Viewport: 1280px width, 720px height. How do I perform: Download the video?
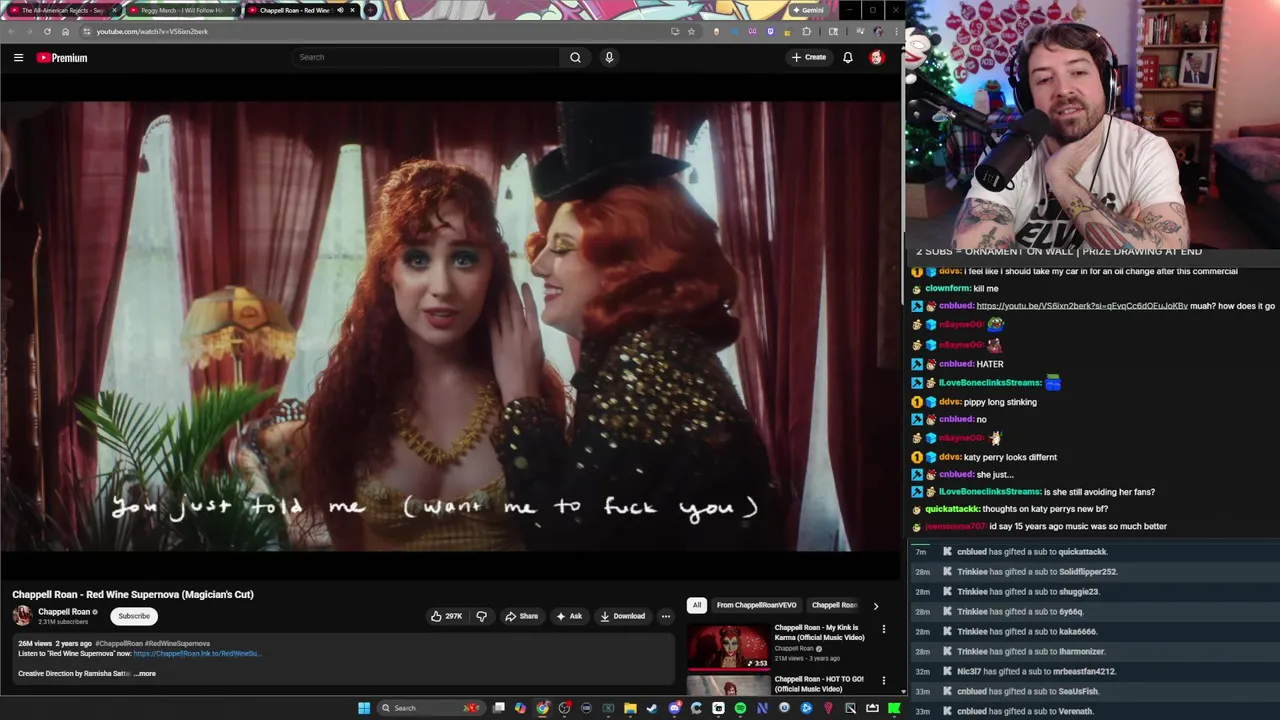pos(622,616)
